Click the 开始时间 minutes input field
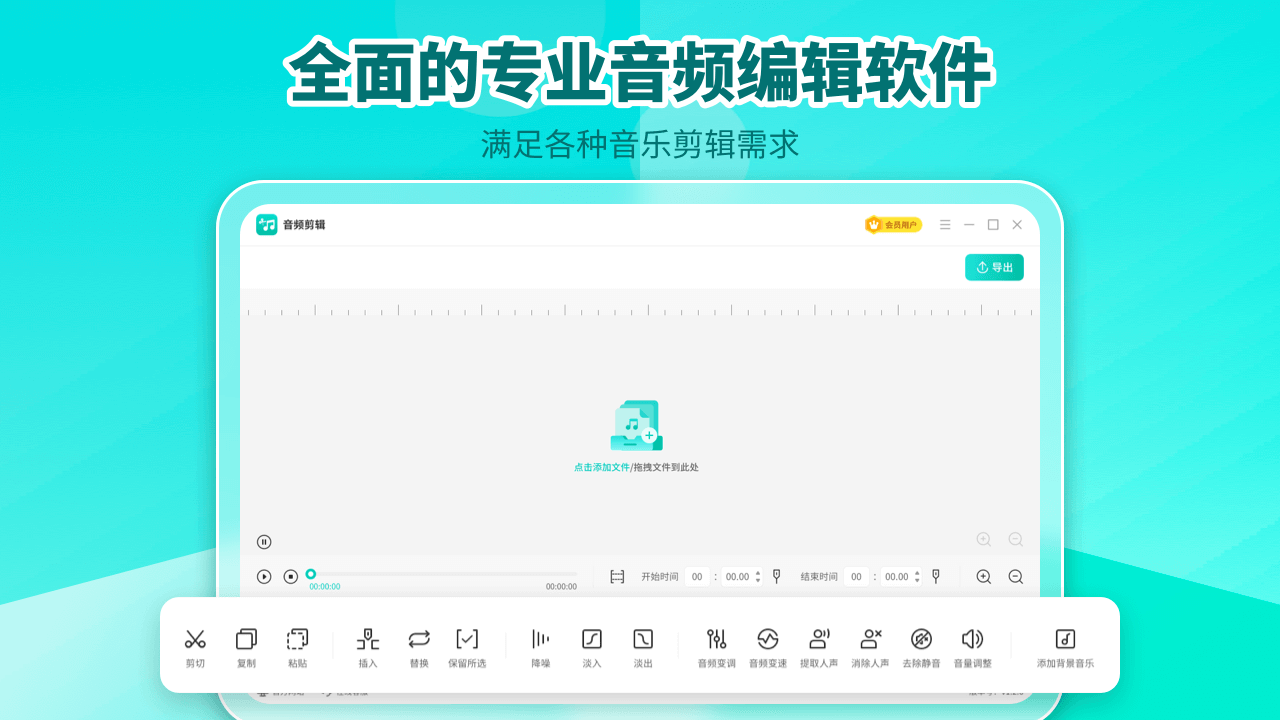This screenshot has height=720, width=1280. [x=697, y=577]
